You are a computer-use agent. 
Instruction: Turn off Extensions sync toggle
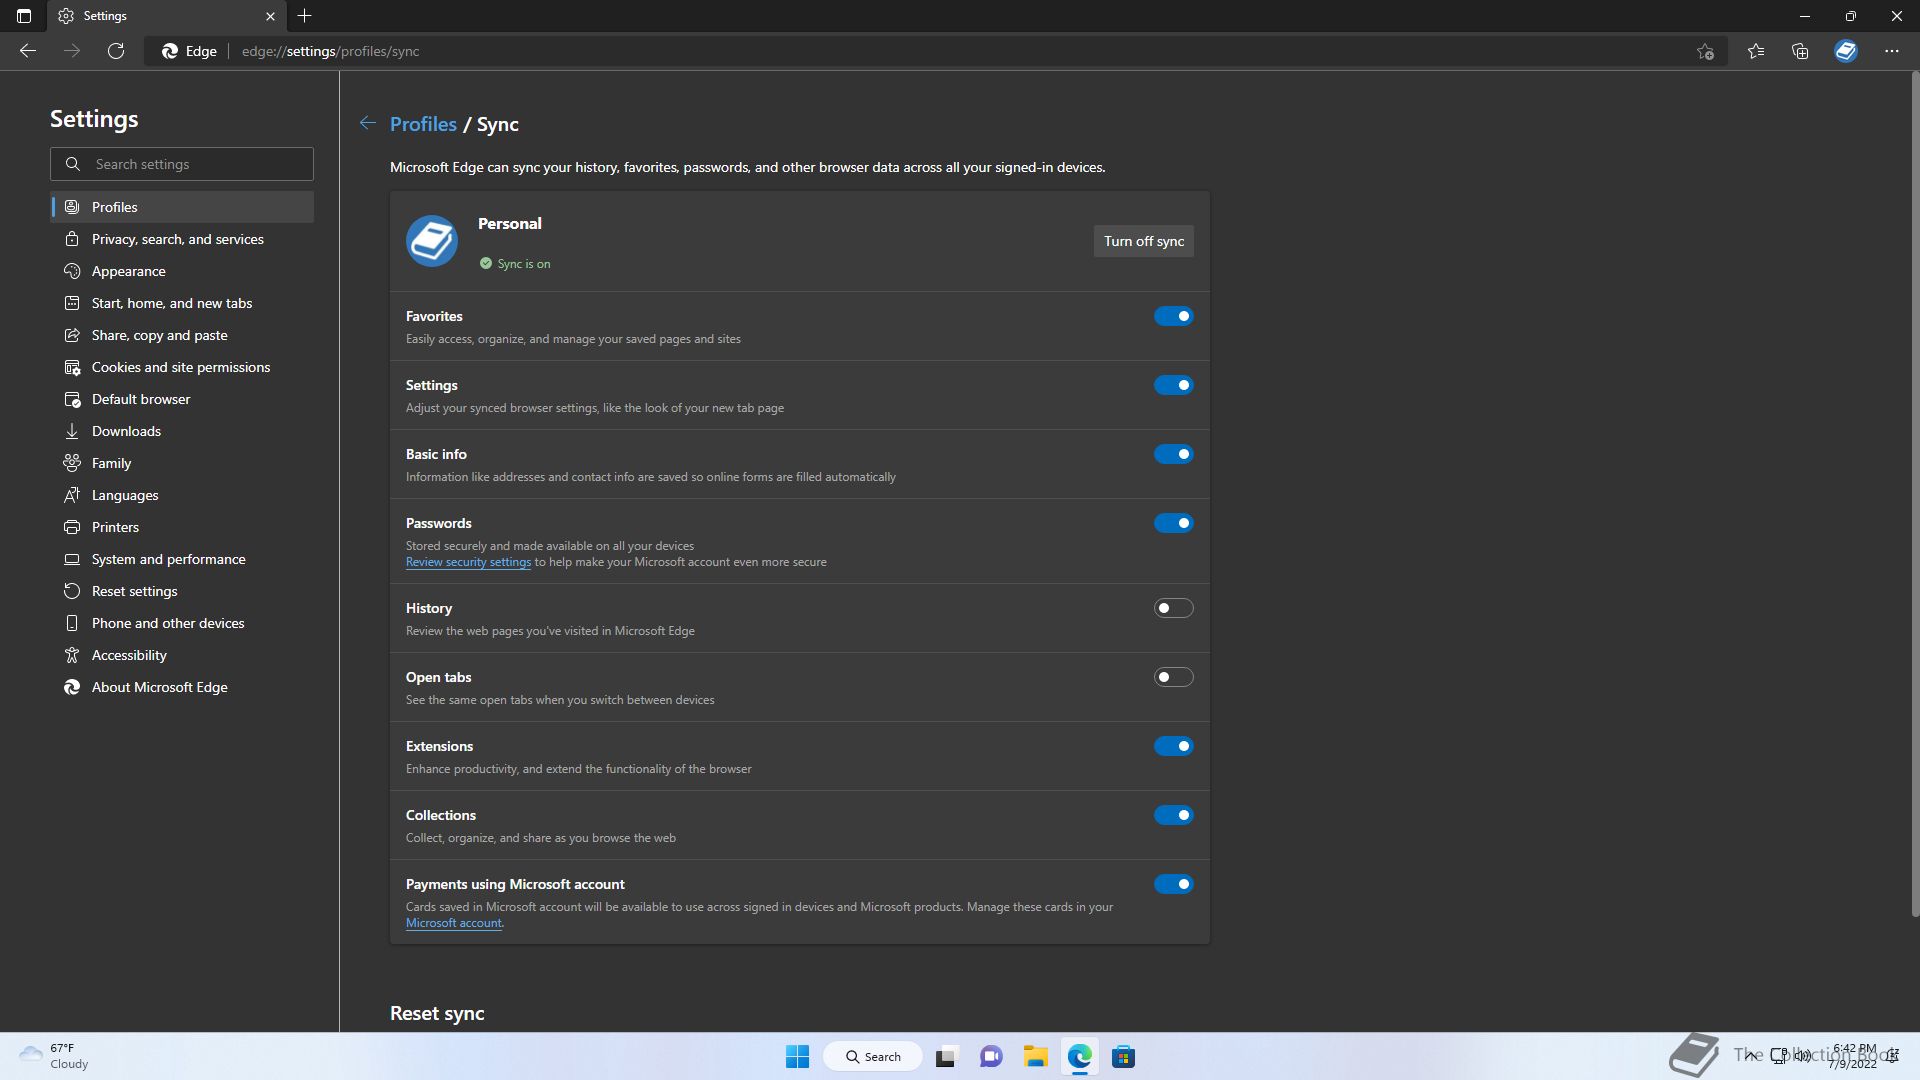tap(1174, 746)
